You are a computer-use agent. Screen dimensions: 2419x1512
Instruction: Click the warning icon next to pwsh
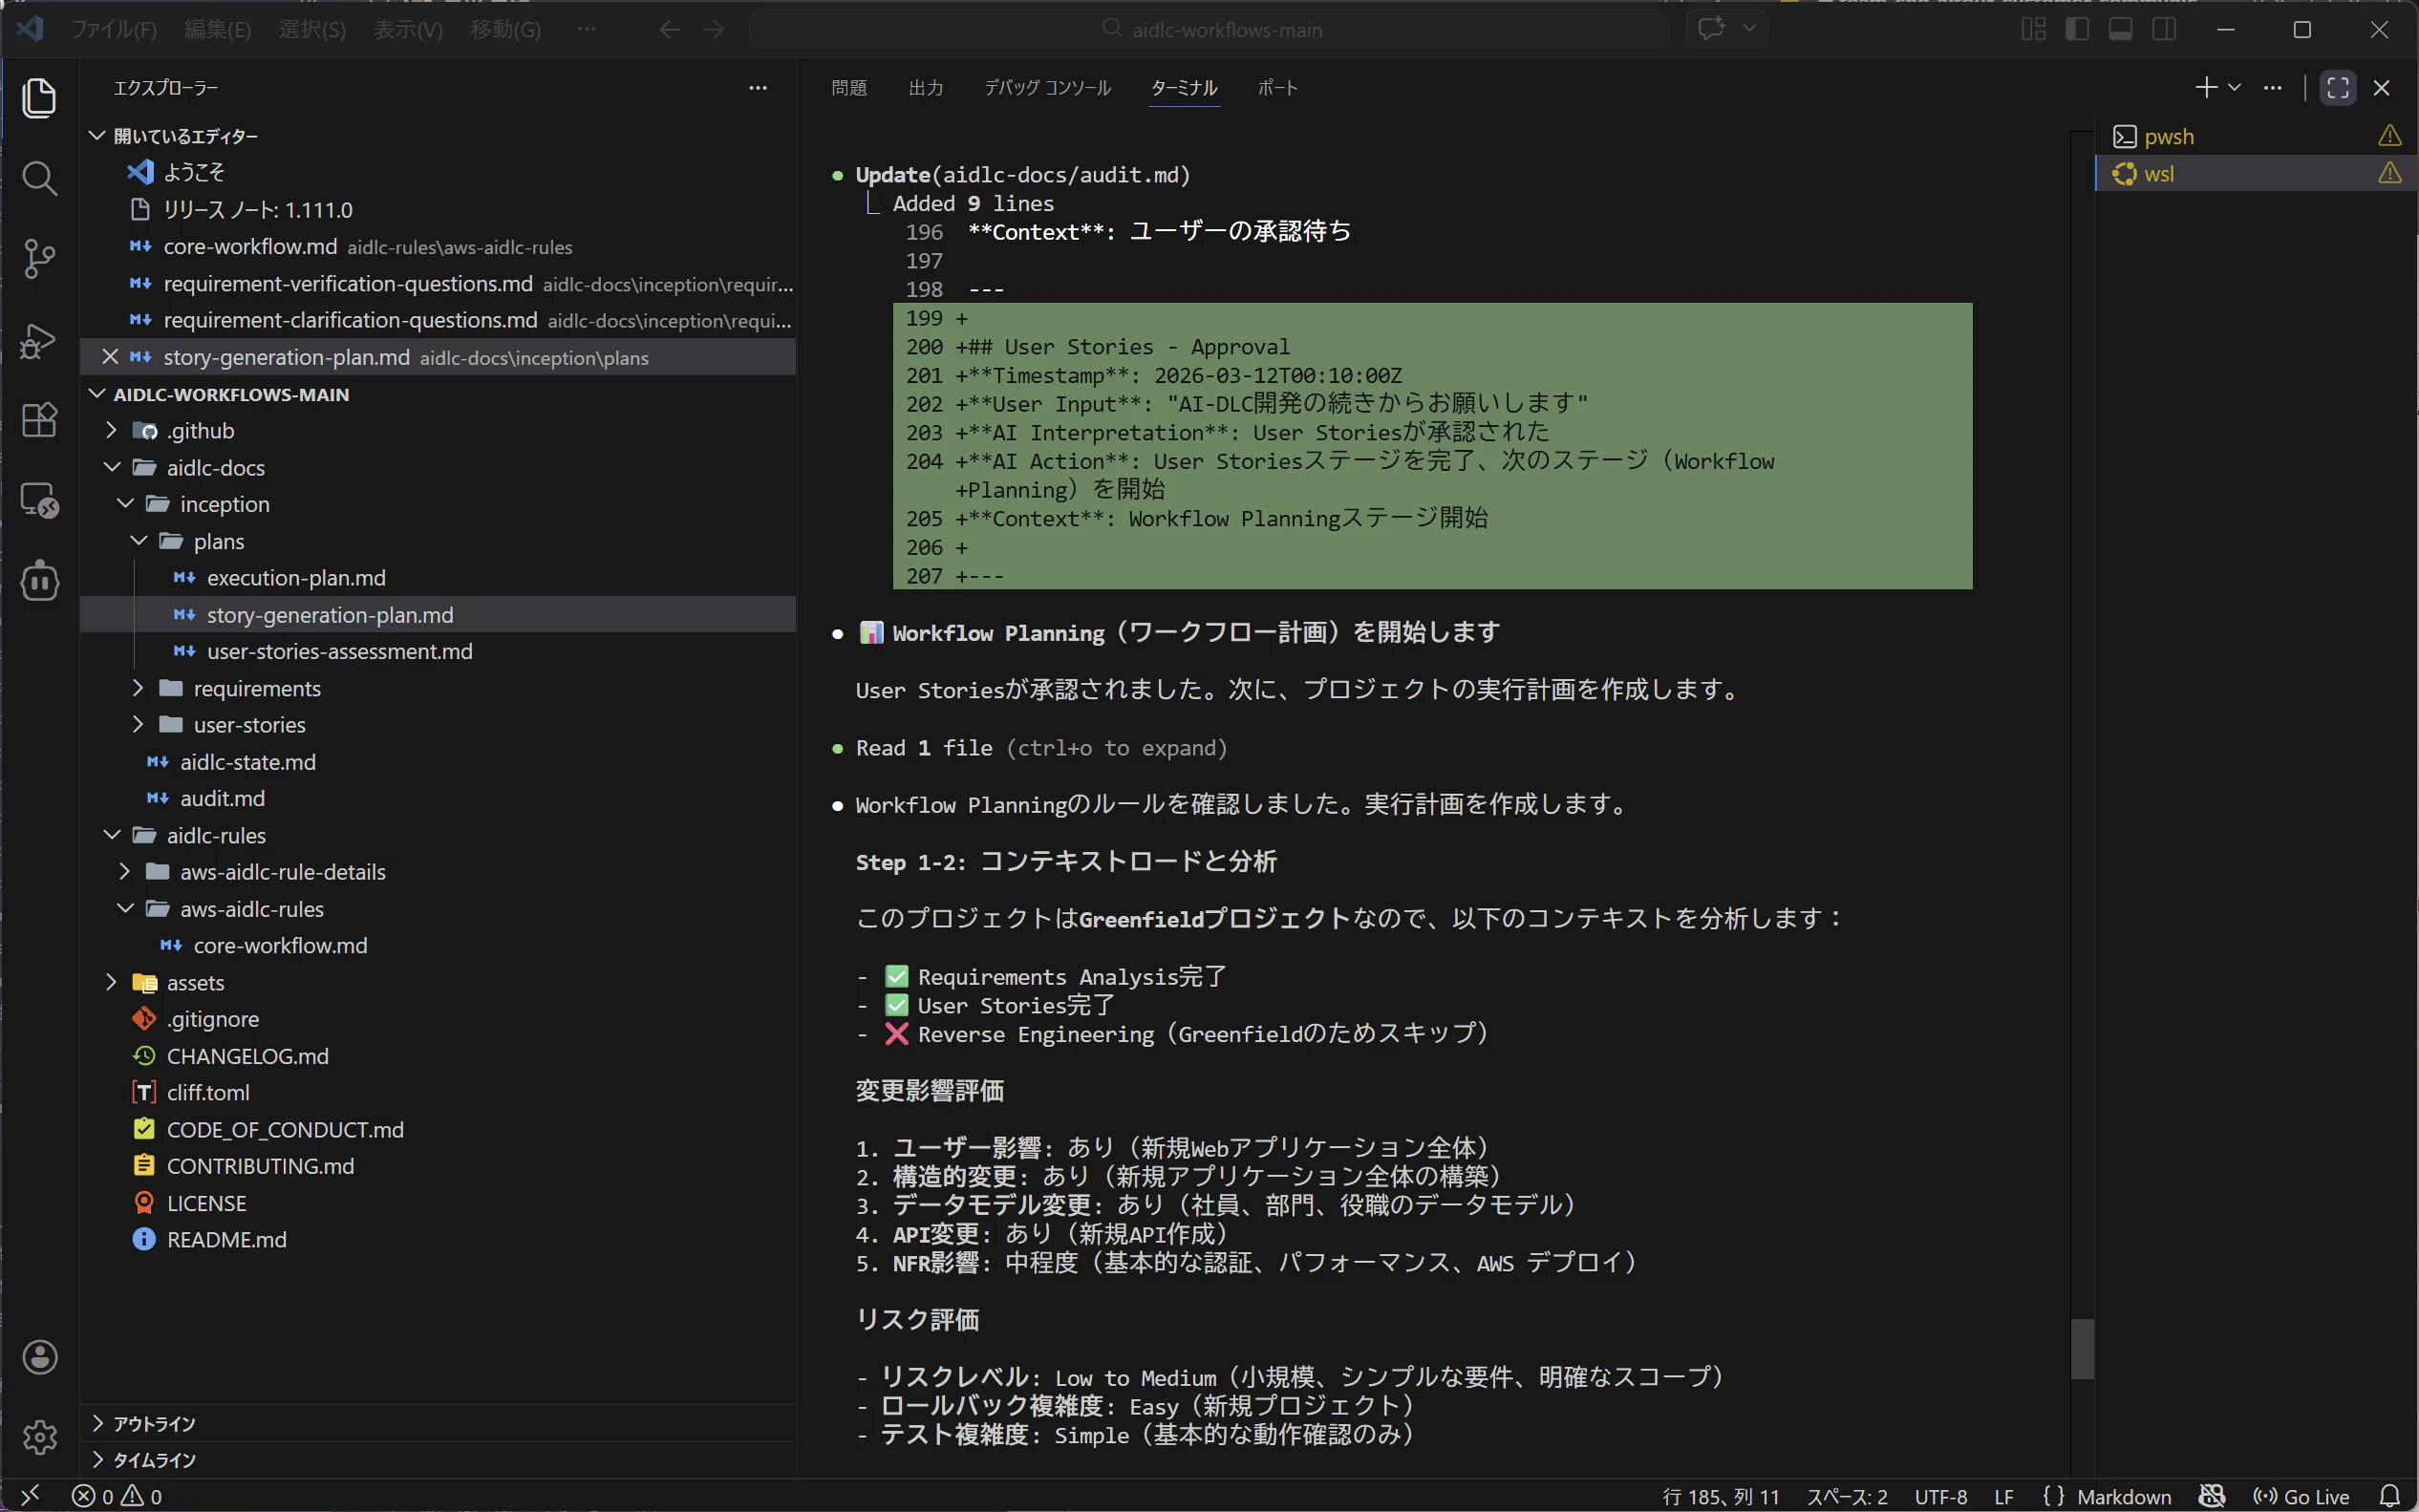pos(2389,136)
